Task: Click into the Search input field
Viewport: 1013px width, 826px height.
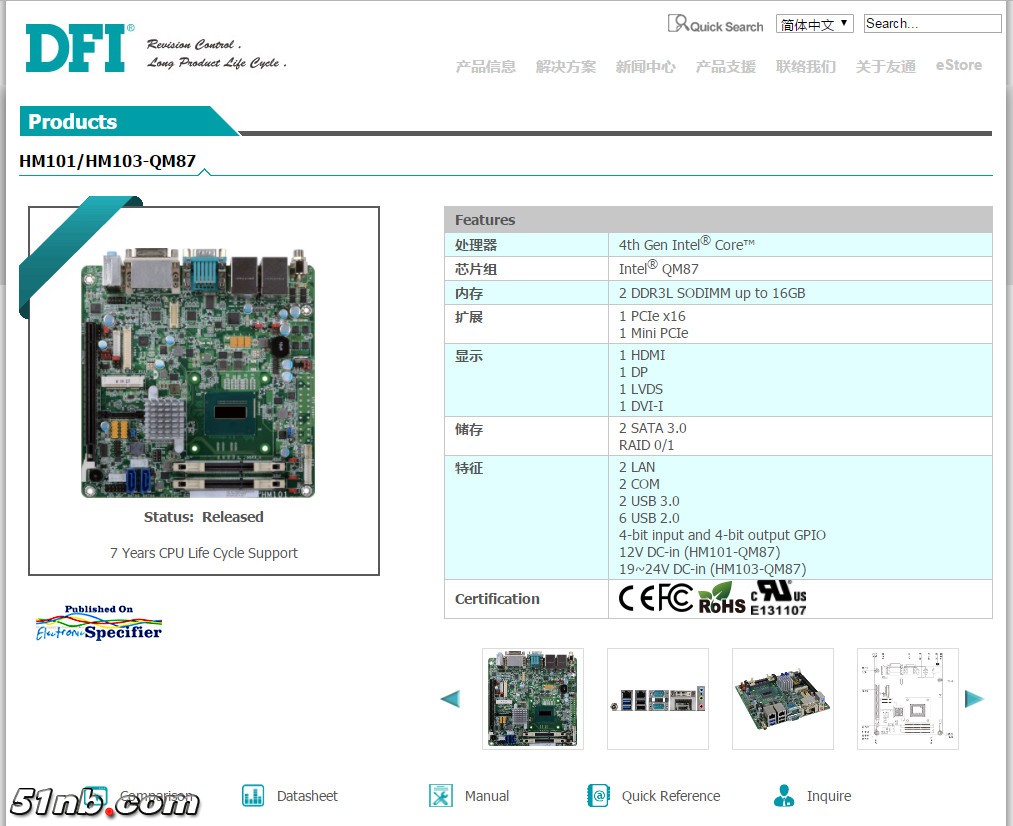Action: (x=931, y=24)
